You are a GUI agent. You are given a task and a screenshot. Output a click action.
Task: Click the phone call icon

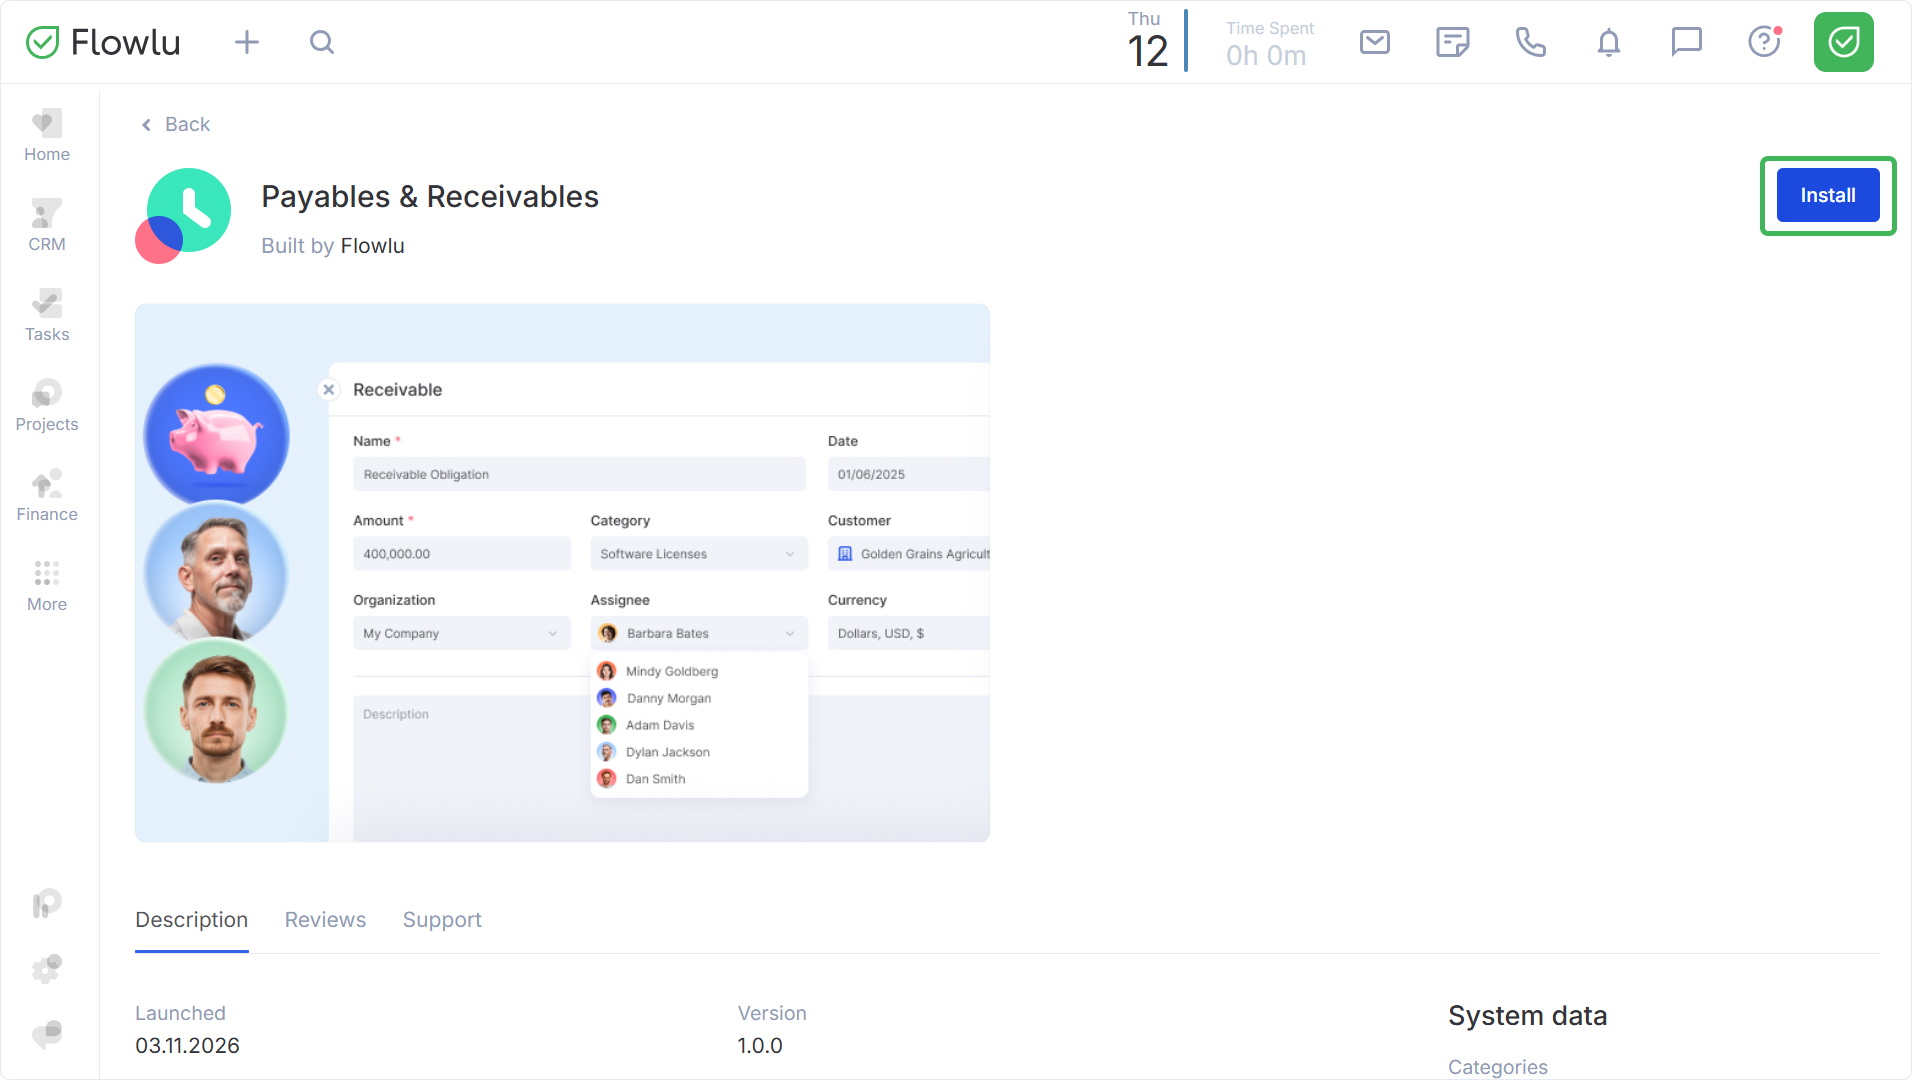(1530, 42)
